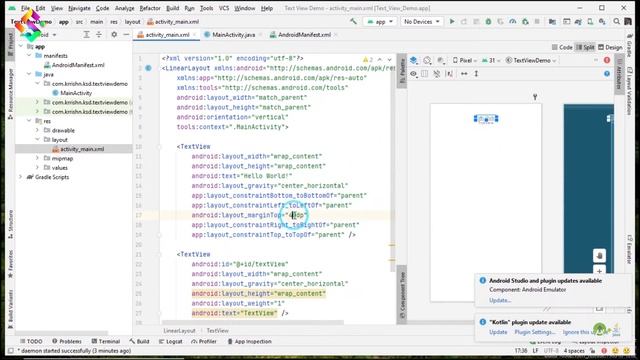Jump to next highlighted warning arrow
The image size is (640, 360).
click(389, 60)
